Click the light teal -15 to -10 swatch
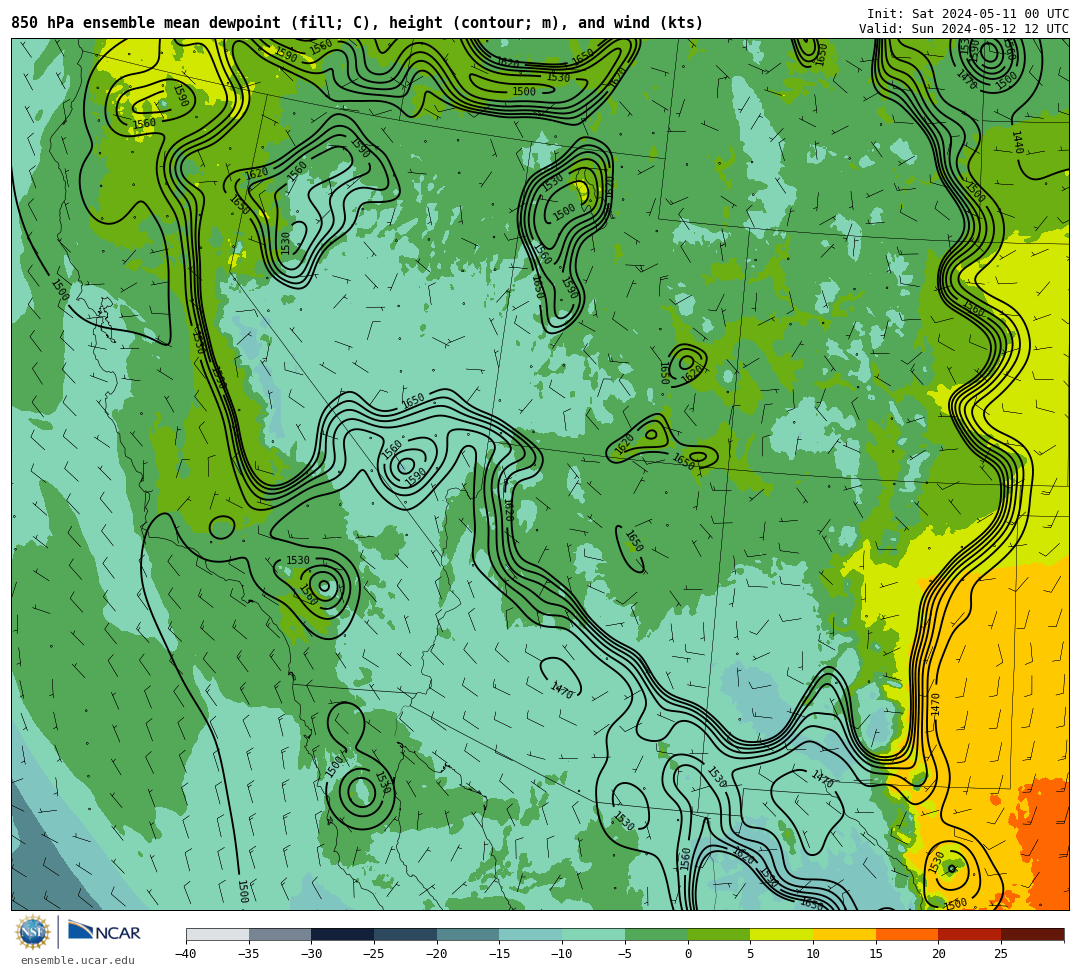1080x973 pixels. [531, 934]
